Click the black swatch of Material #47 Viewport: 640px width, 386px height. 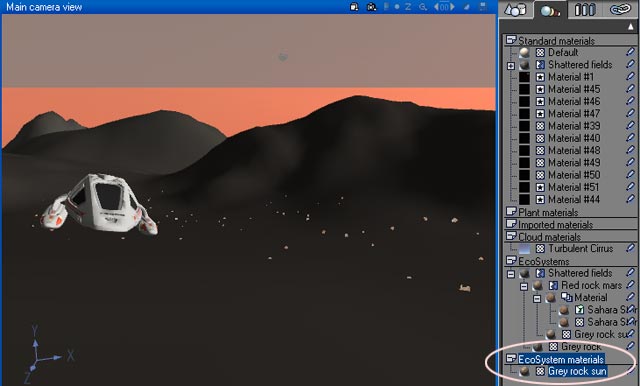click(x=524, y=113)
